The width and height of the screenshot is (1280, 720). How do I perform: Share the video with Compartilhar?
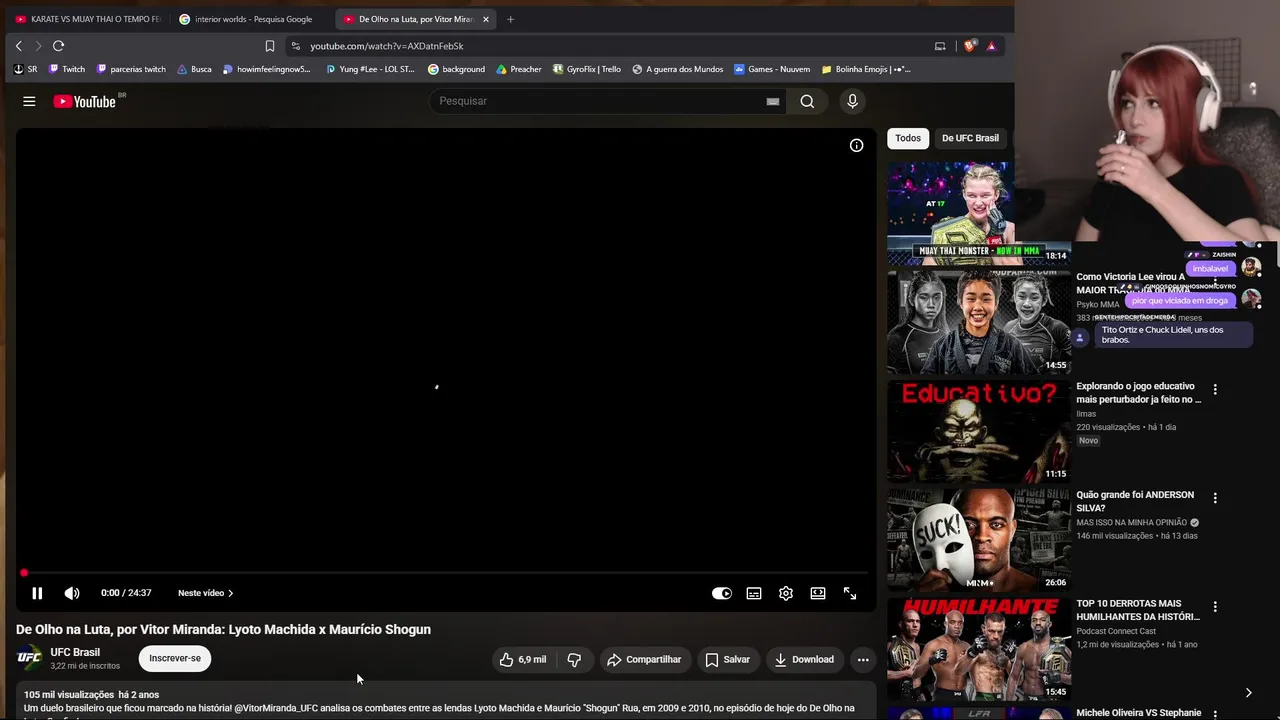pos(644,660)
